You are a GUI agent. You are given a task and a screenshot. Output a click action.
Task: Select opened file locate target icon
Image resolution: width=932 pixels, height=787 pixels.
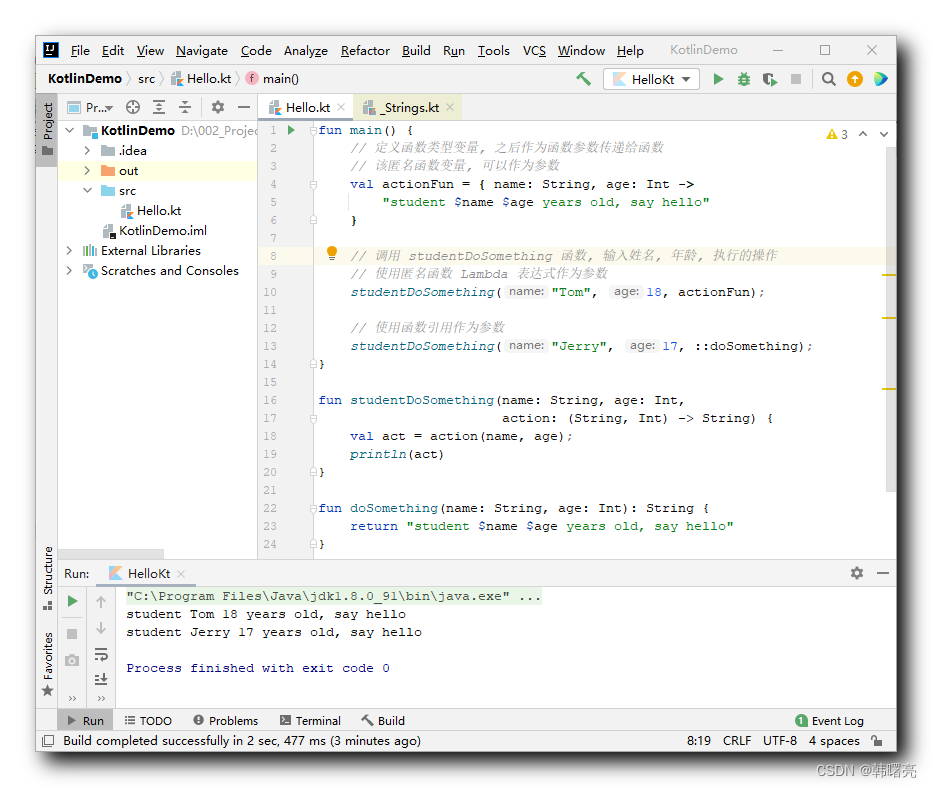[x=133, y=107]
